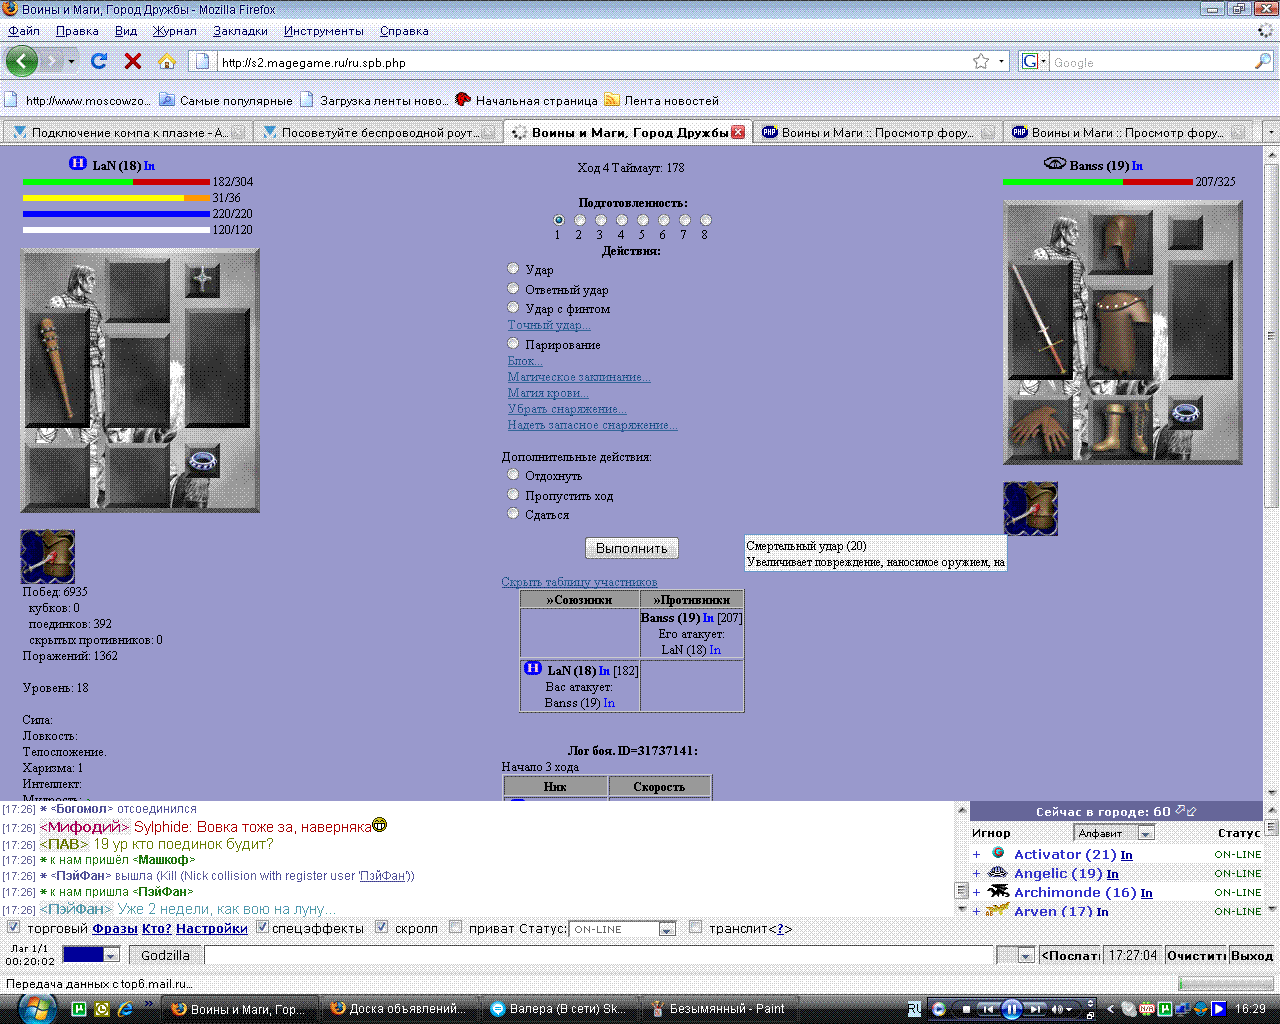The image size is (1280, 1024).
Task: Open the Google search engine dropdown
Action: pyautogui.click(x=1043, y=61)
